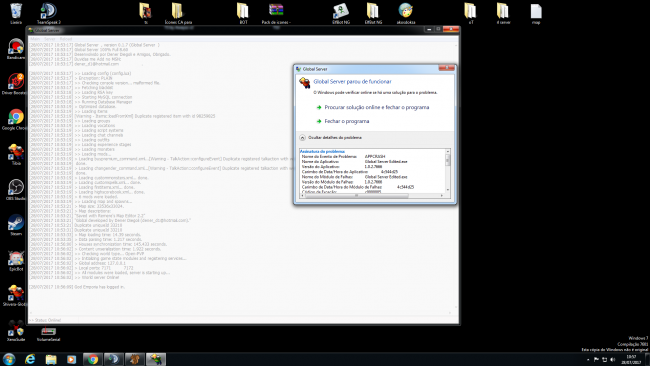Image resolution: width=650 pixels, height=366 pixels.
Task: Open the paint palette desktop icon
Action: tap(405, 13)
